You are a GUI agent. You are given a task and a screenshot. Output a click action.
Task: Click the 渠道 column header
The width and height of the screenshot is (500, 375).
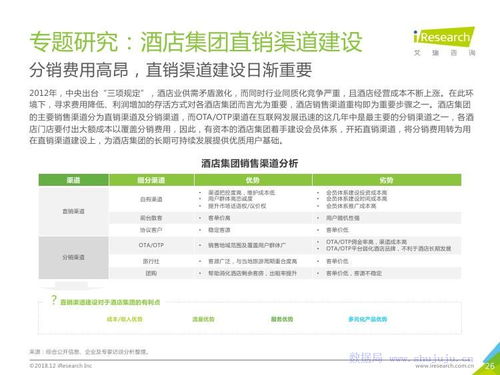point(73,180)
